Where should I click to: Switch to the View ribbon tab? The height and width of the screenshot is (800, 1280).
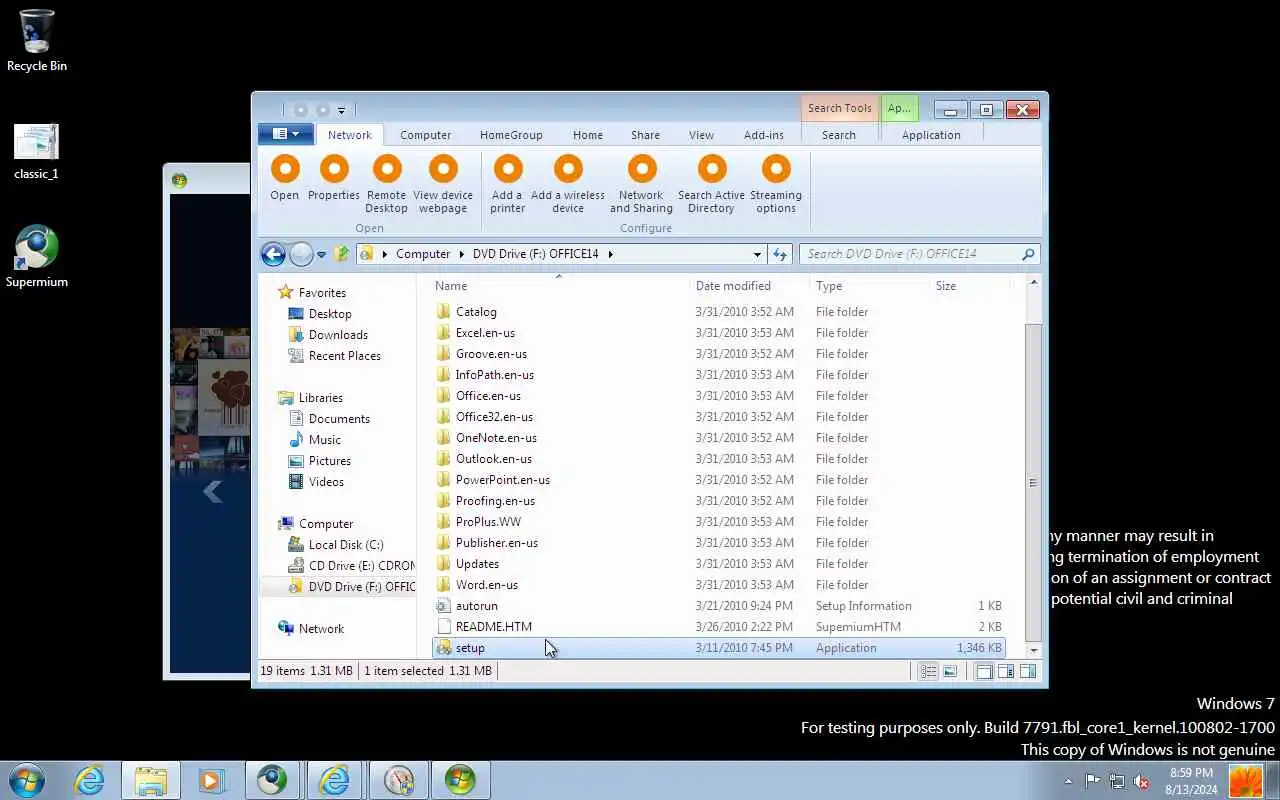click(701, 135)
